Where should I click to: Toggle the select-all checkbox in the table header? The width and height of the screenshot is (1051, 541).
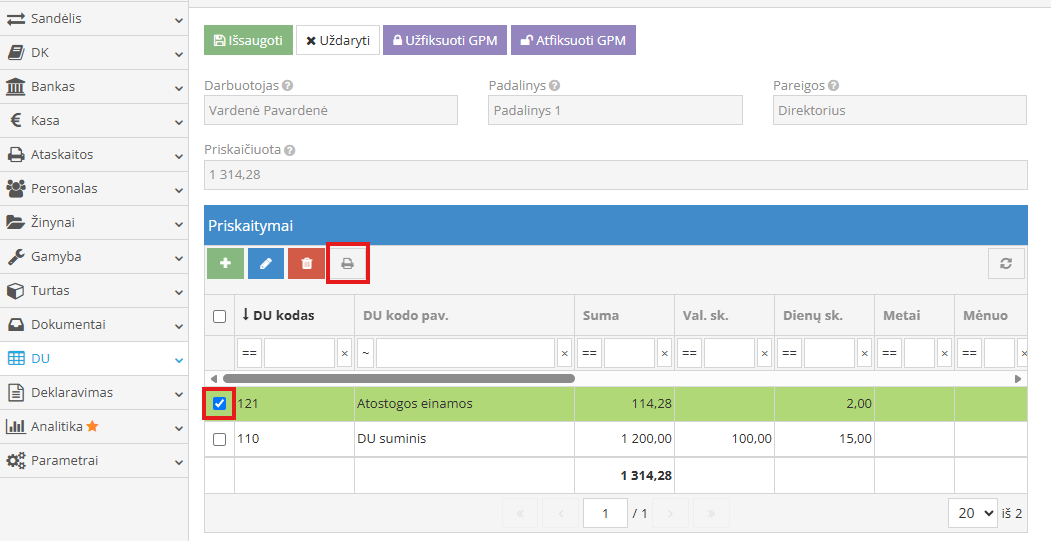(219, 316)
